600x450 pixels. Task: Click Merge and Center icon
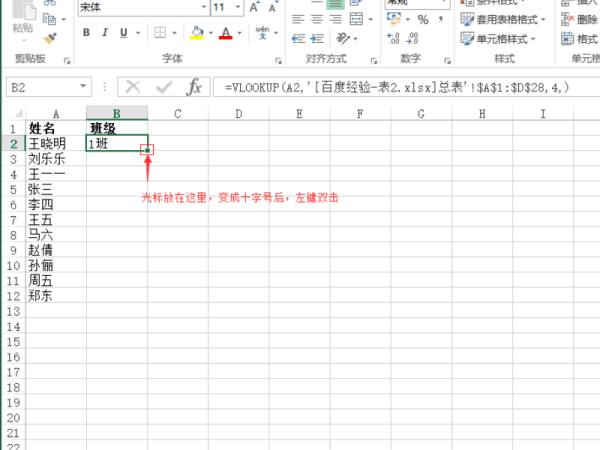click(x=356, y=19)
